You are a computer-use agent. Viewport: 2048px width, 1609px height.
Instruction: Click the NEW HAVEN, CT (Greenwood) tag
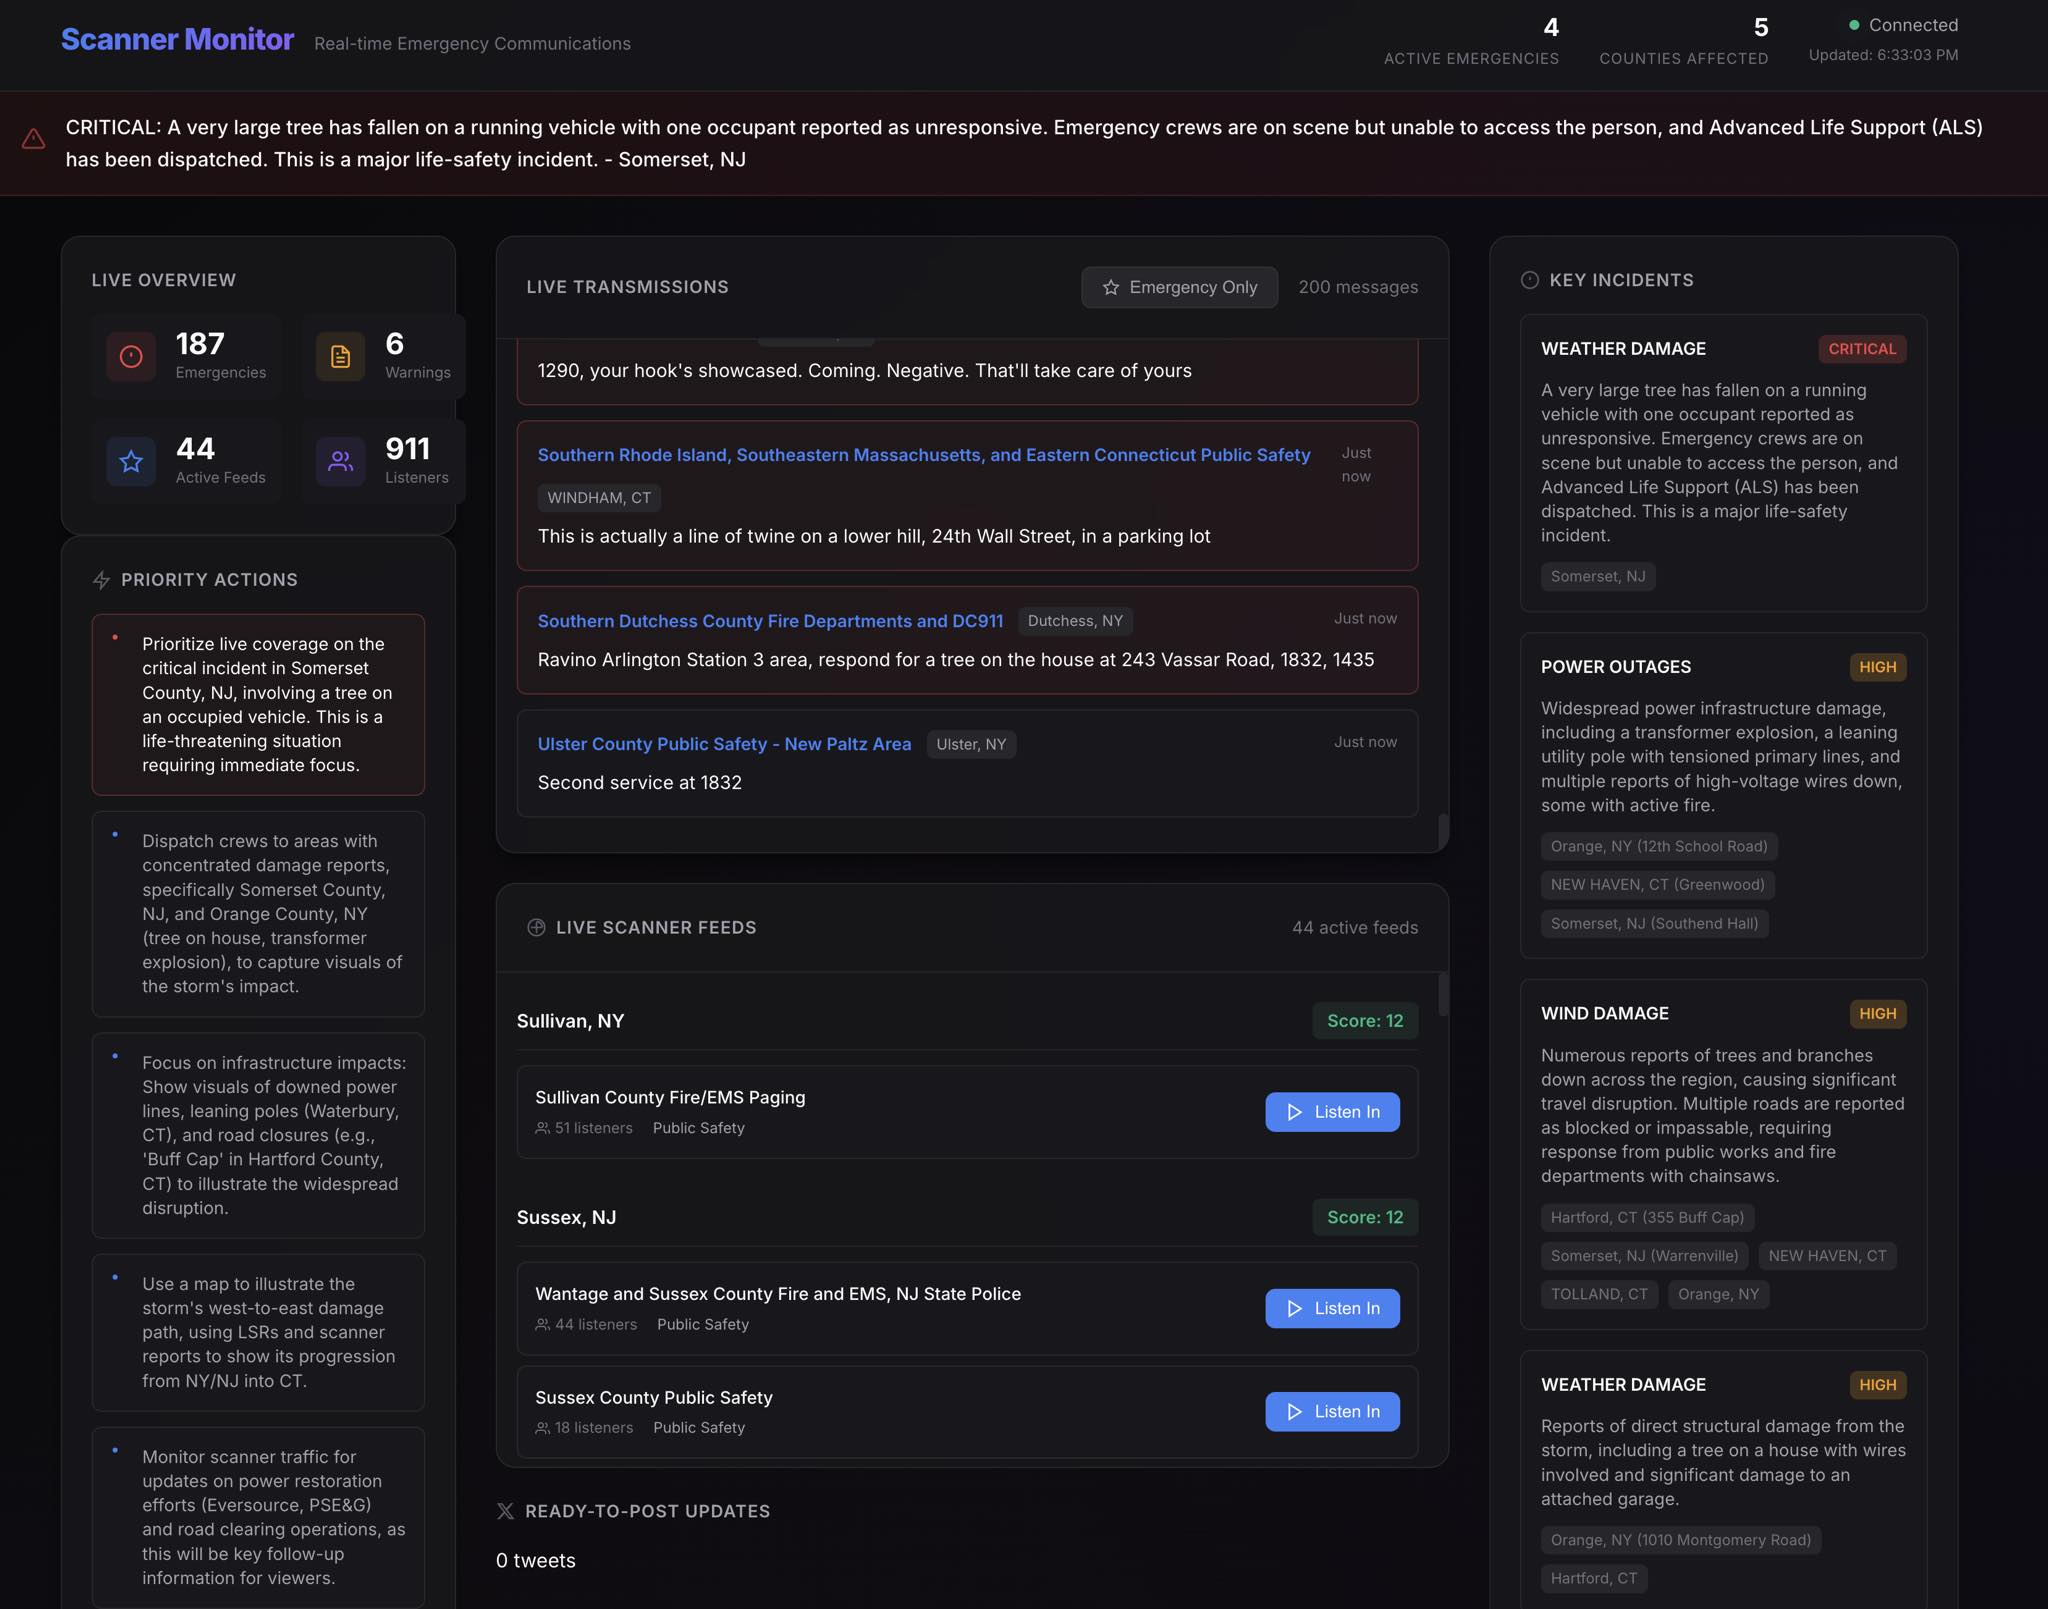pos(1657,884)
